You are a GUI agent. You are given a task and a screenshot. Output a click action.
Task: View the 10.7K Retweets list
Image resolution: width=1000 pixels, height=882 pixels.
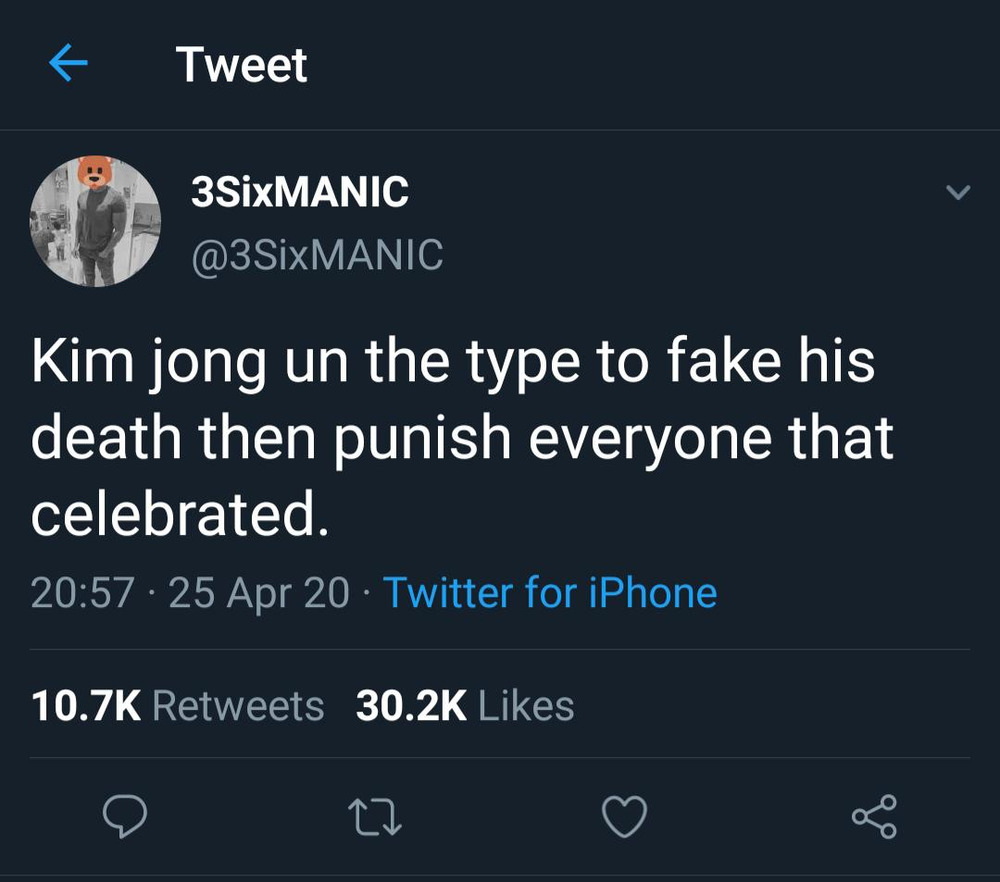[x=177, y=706]
